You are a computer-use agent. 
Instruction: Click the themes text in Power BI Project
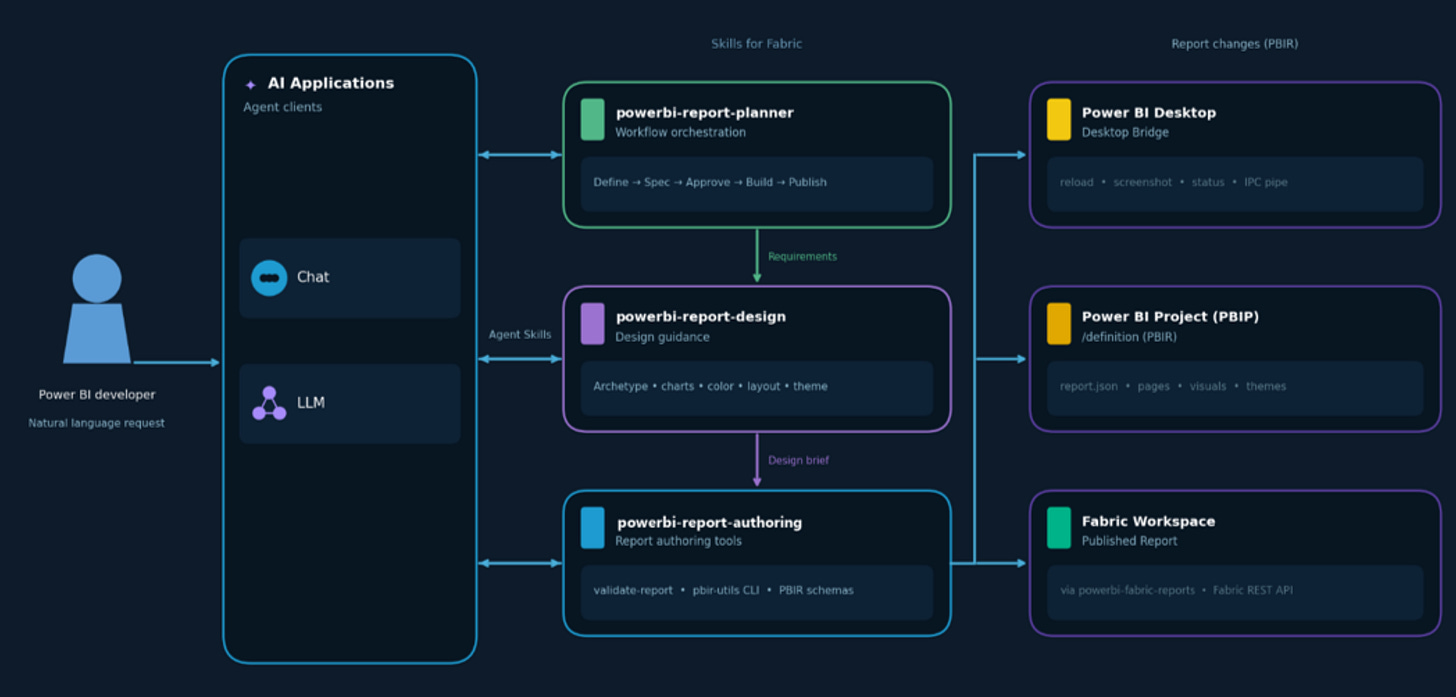[1266, 387]
